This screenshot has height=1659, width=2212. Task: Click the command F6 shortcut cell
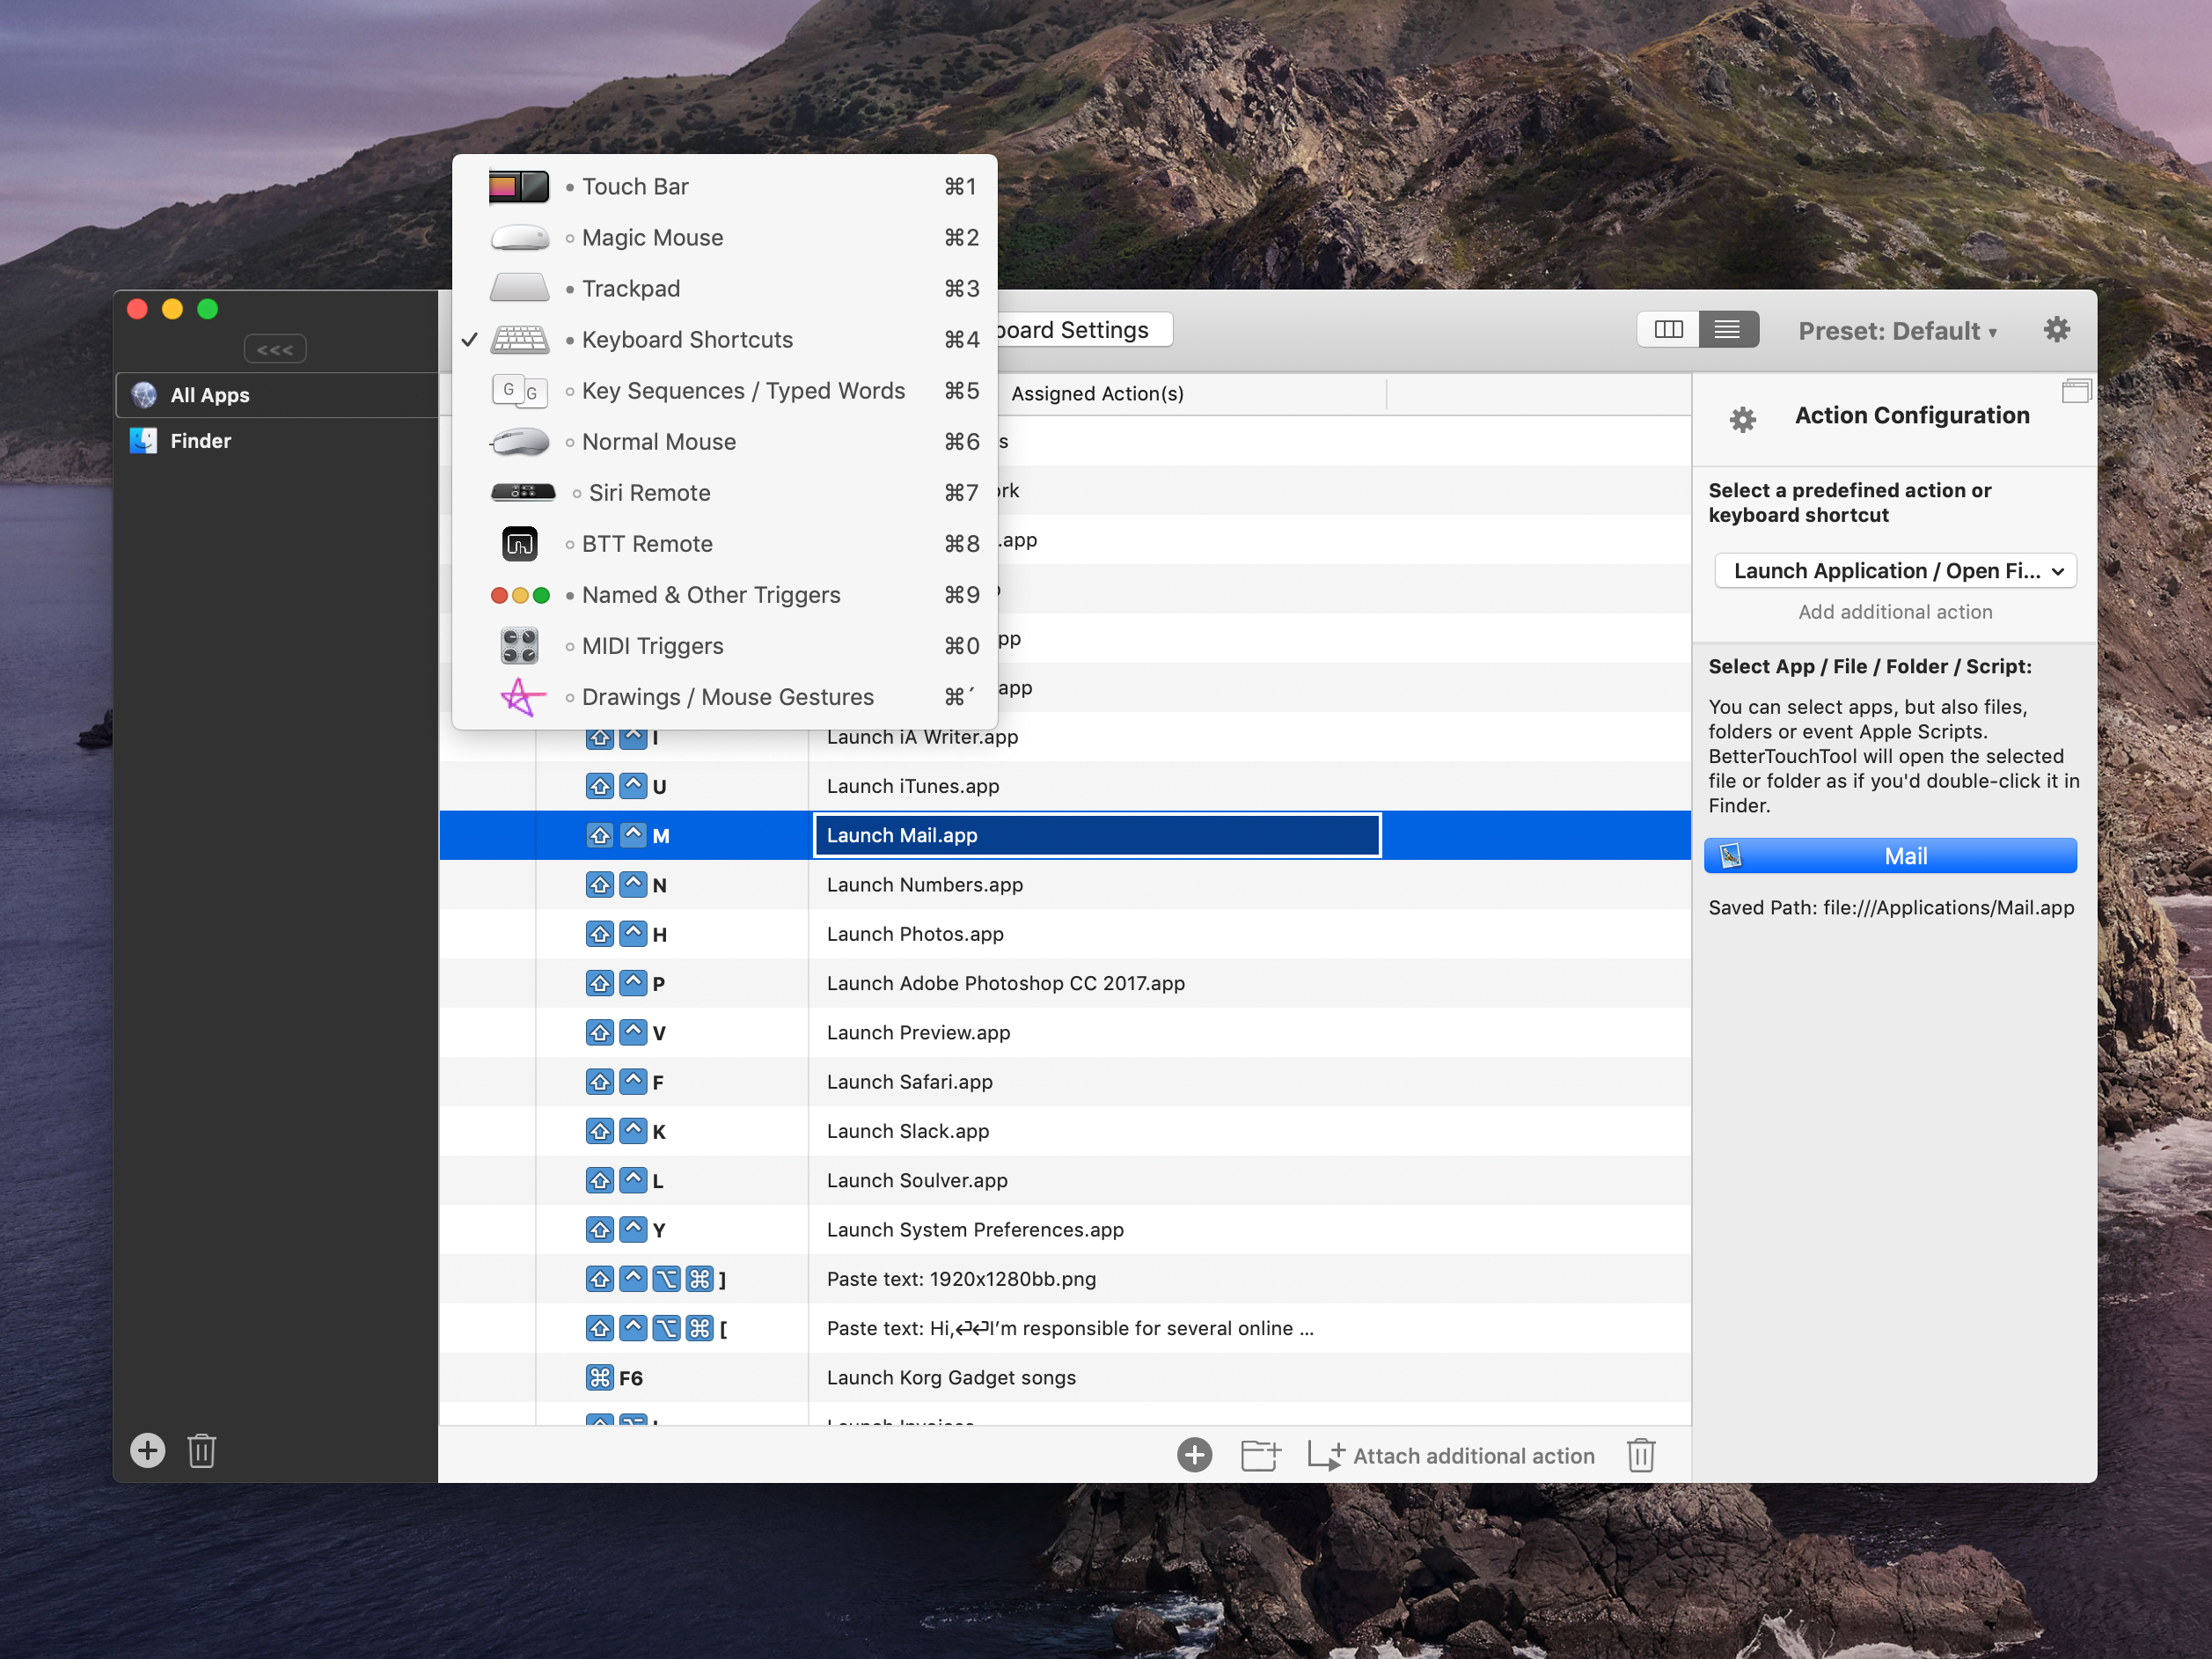click(672, 1378)
